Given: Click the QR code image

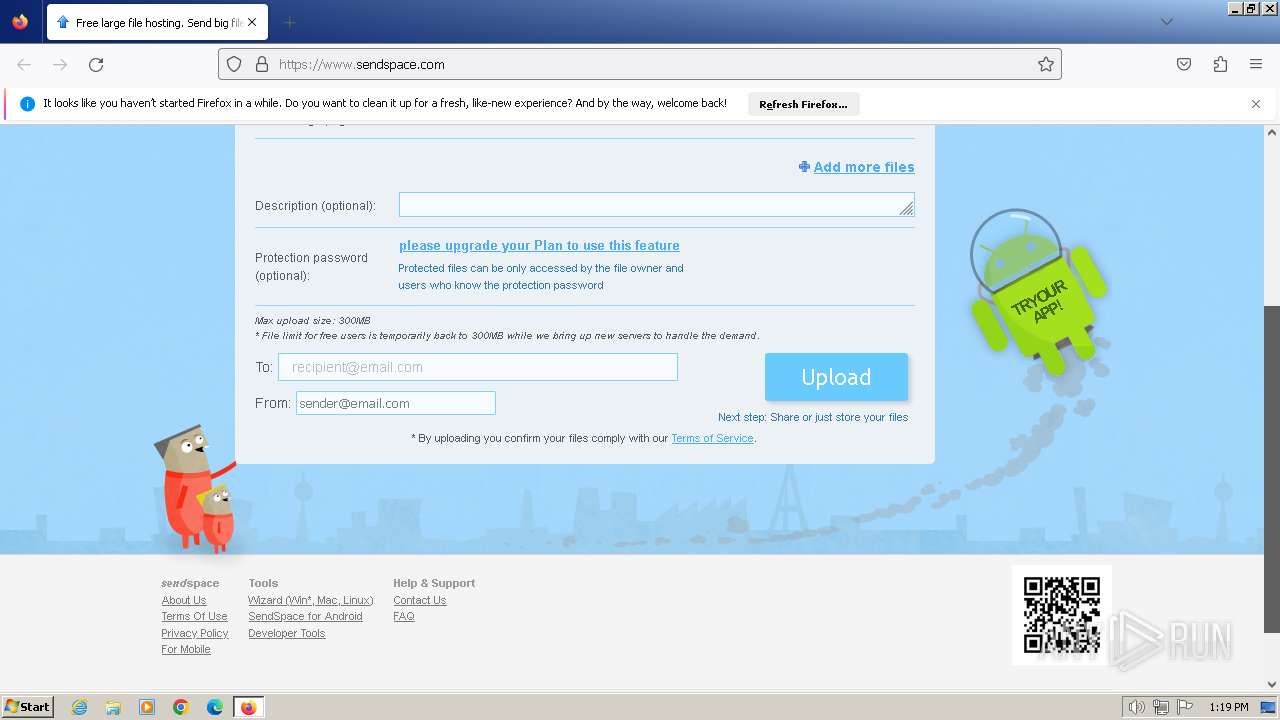Looking at the screenshot, I should tap(1061, 614).
